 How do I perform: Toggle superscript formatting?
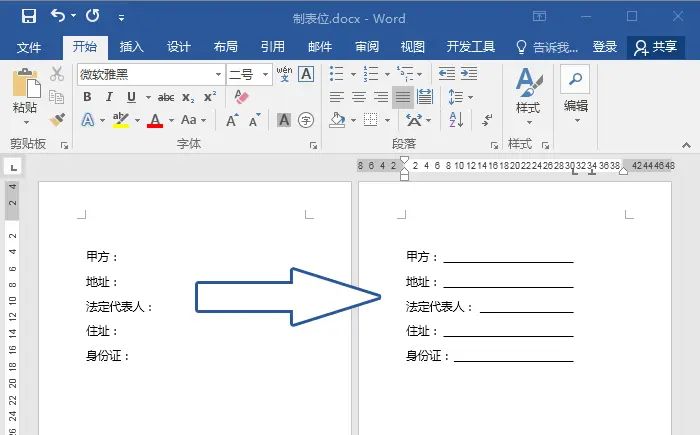click(x=210, y=97)
